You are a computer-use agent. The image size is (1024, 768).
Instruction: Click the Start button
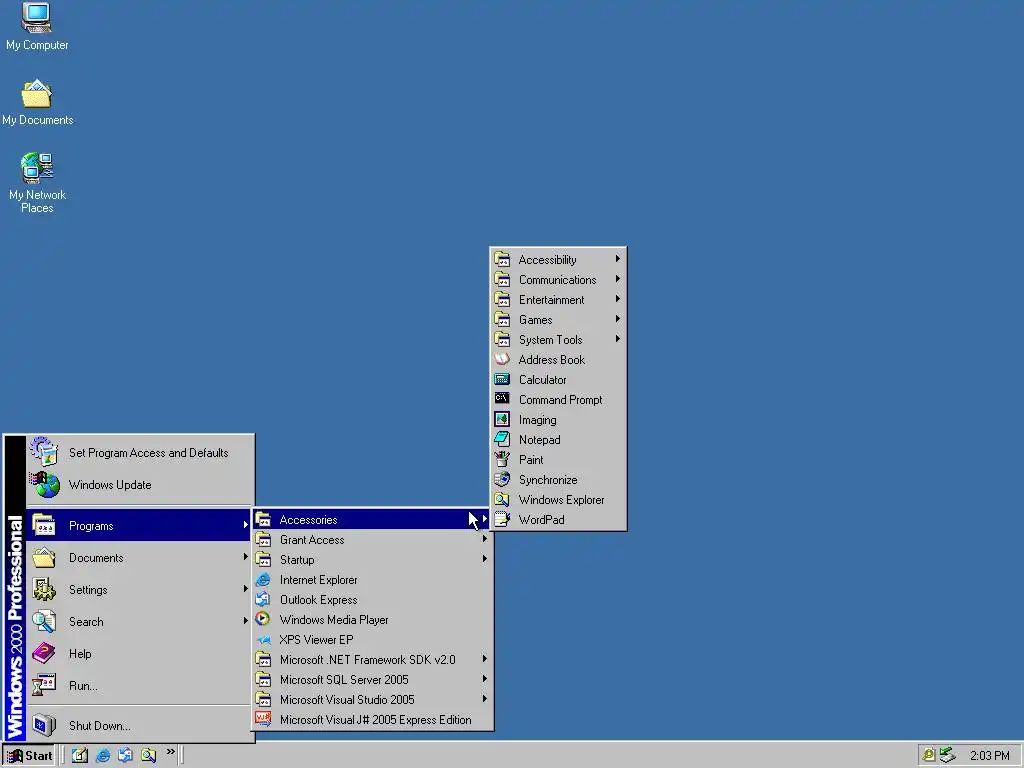point(29,756)
